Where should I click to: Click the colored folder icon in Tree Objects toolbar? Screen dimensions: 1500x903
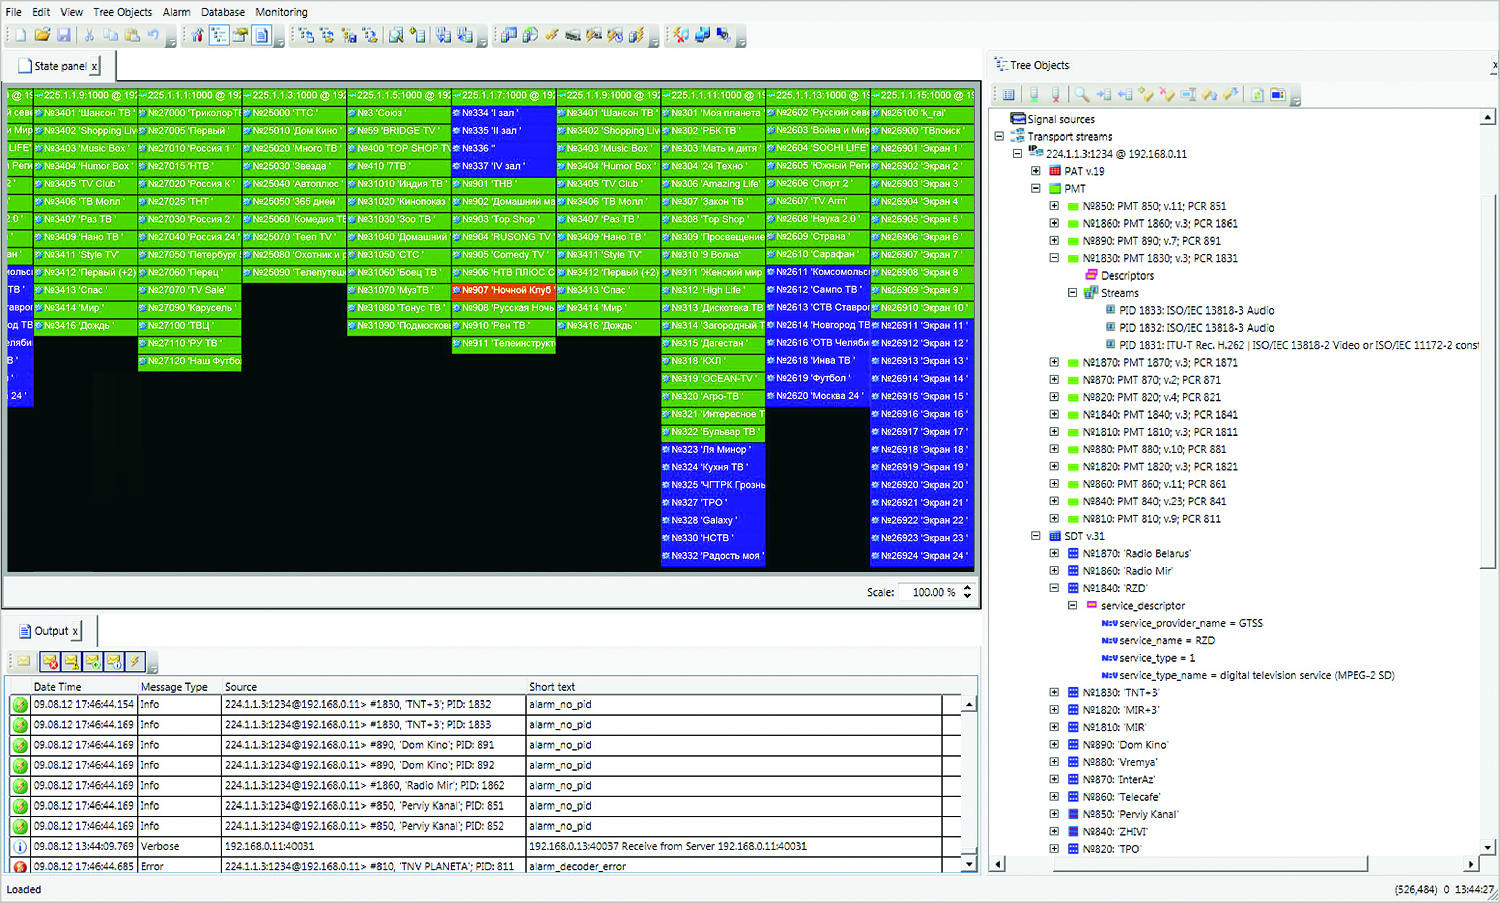pos(1278,94)
